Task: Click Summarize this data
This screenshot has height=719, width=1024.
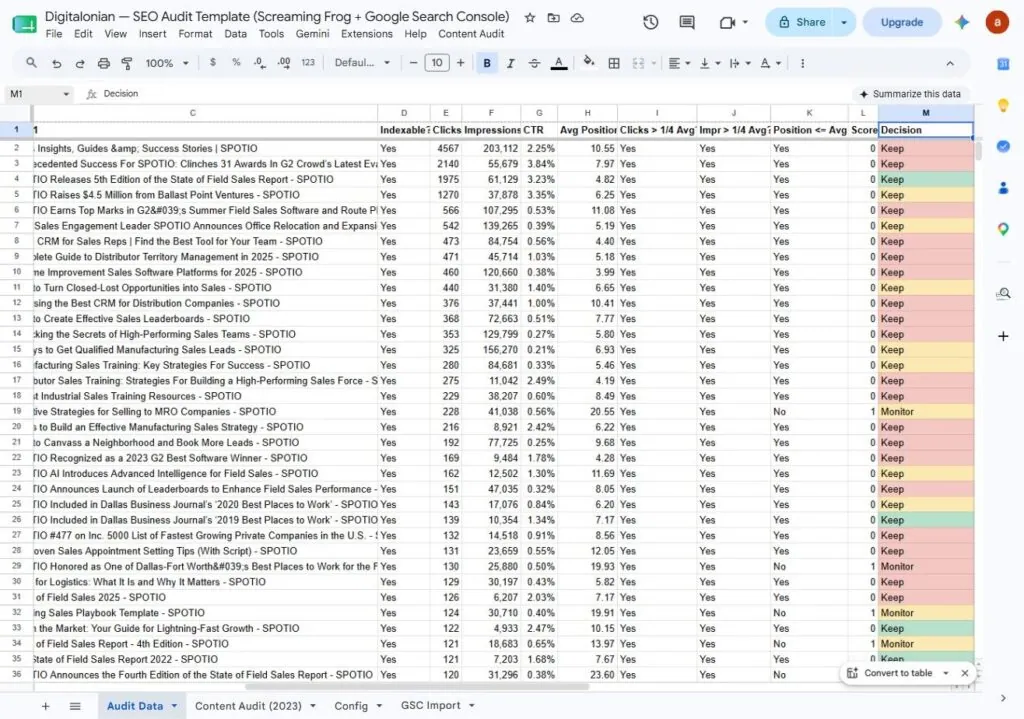Action: coord(910,94)
